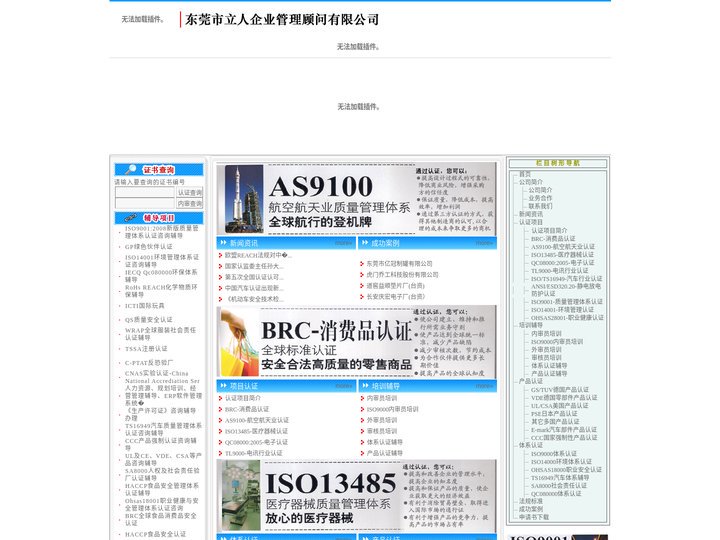Click the arrow icon before 培训辅导 header
Viewport: 720px width, 540px height.
click(x=365, y=386)
